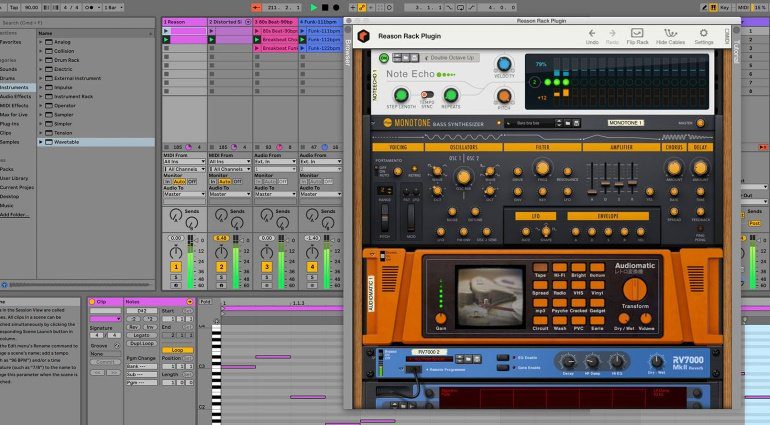Click the Hide Cables icon
This screenshot has width=770, height=425.
tap(669, 33)
